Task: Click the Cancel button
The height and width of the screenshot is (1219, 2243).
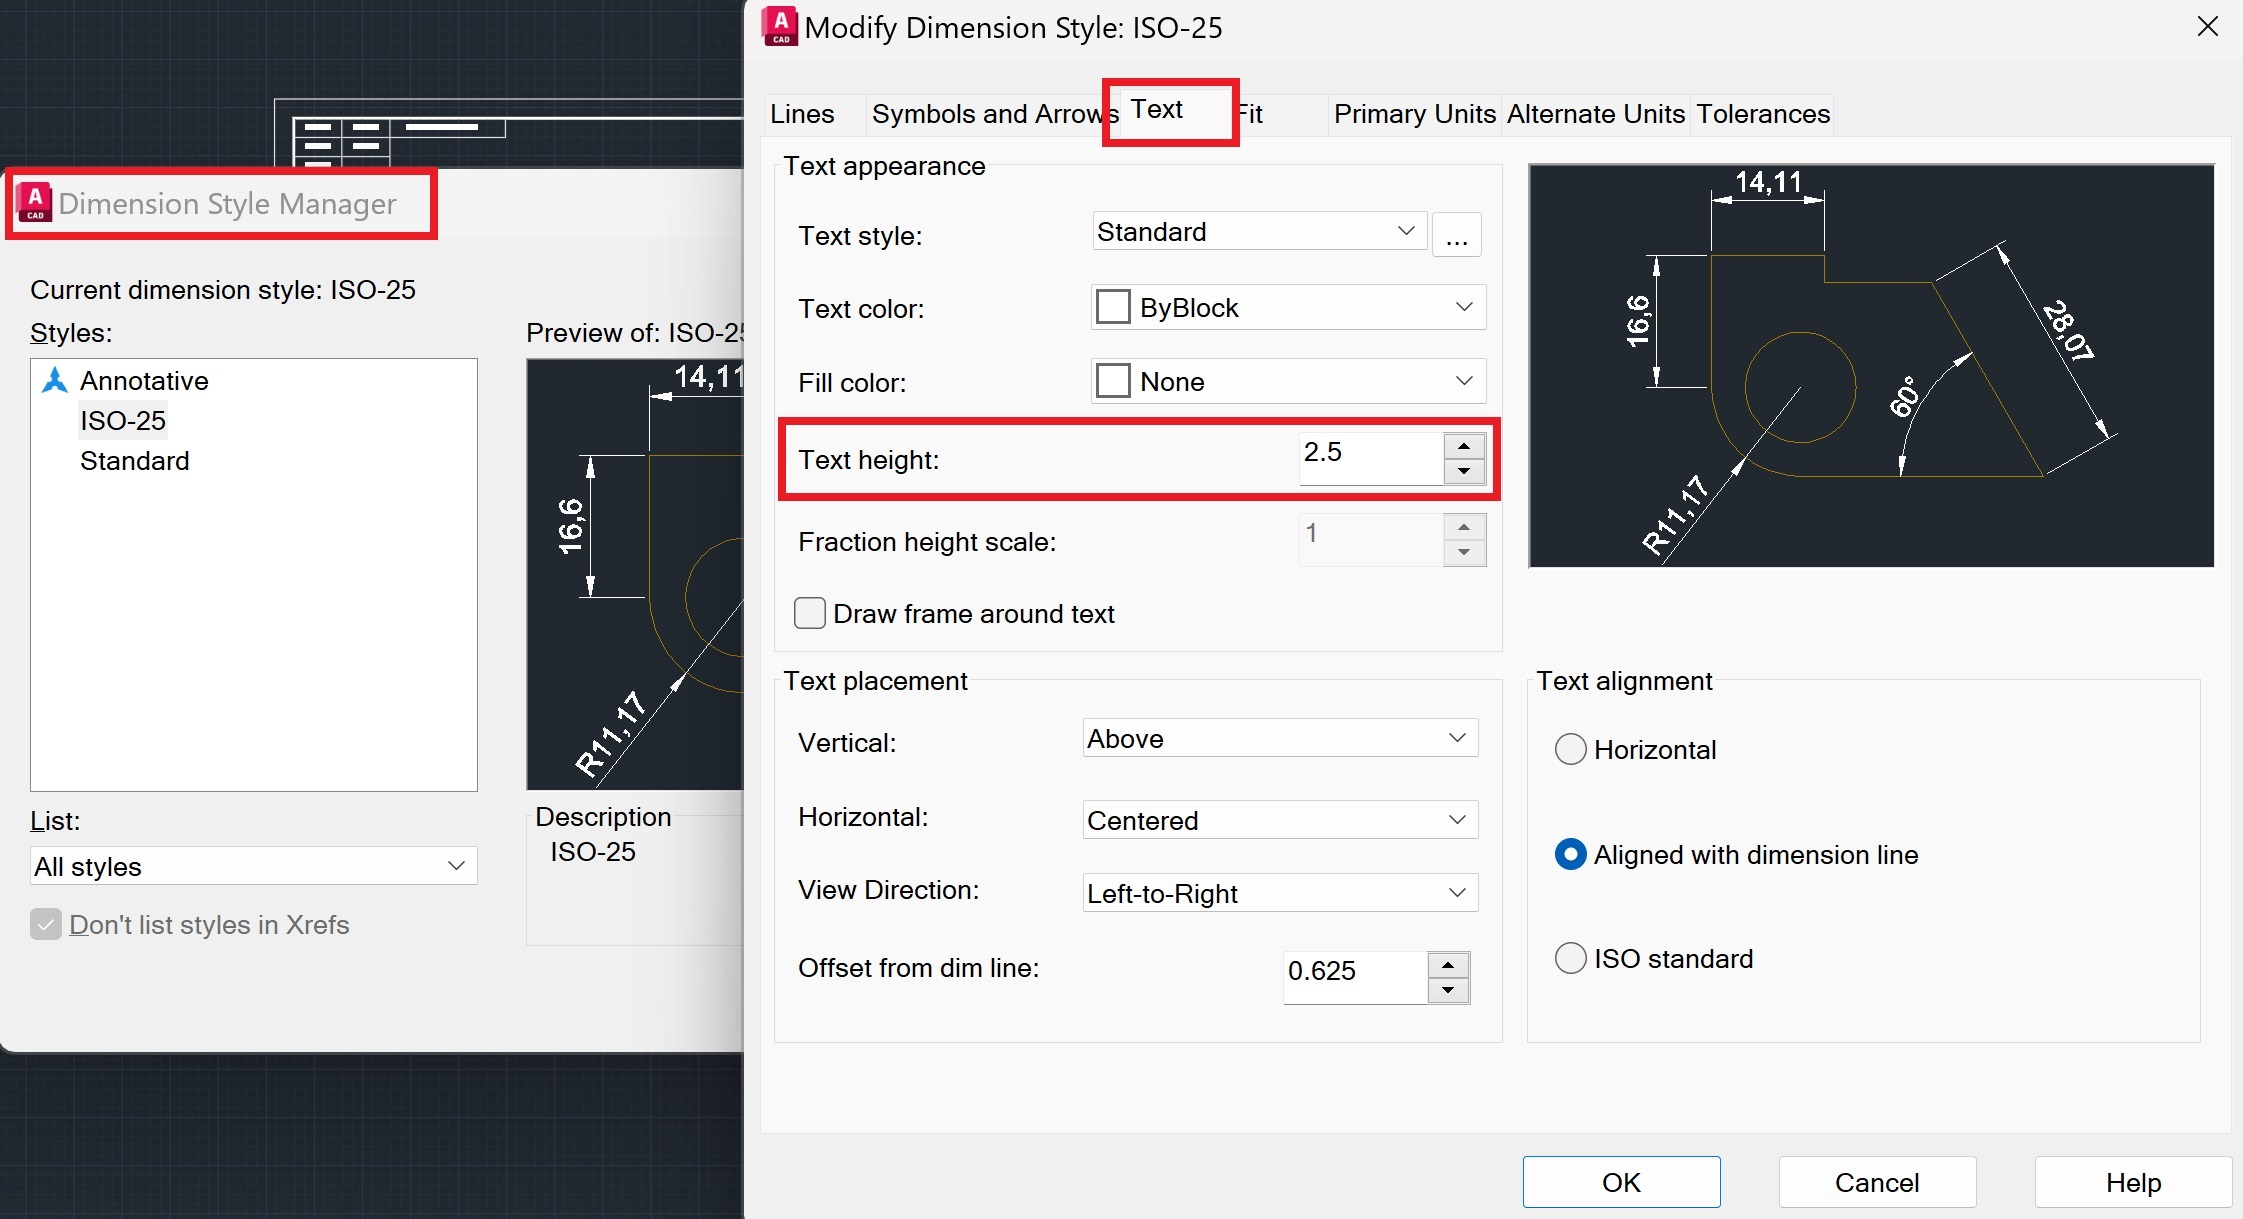Action: (x=1877, y=1183)
